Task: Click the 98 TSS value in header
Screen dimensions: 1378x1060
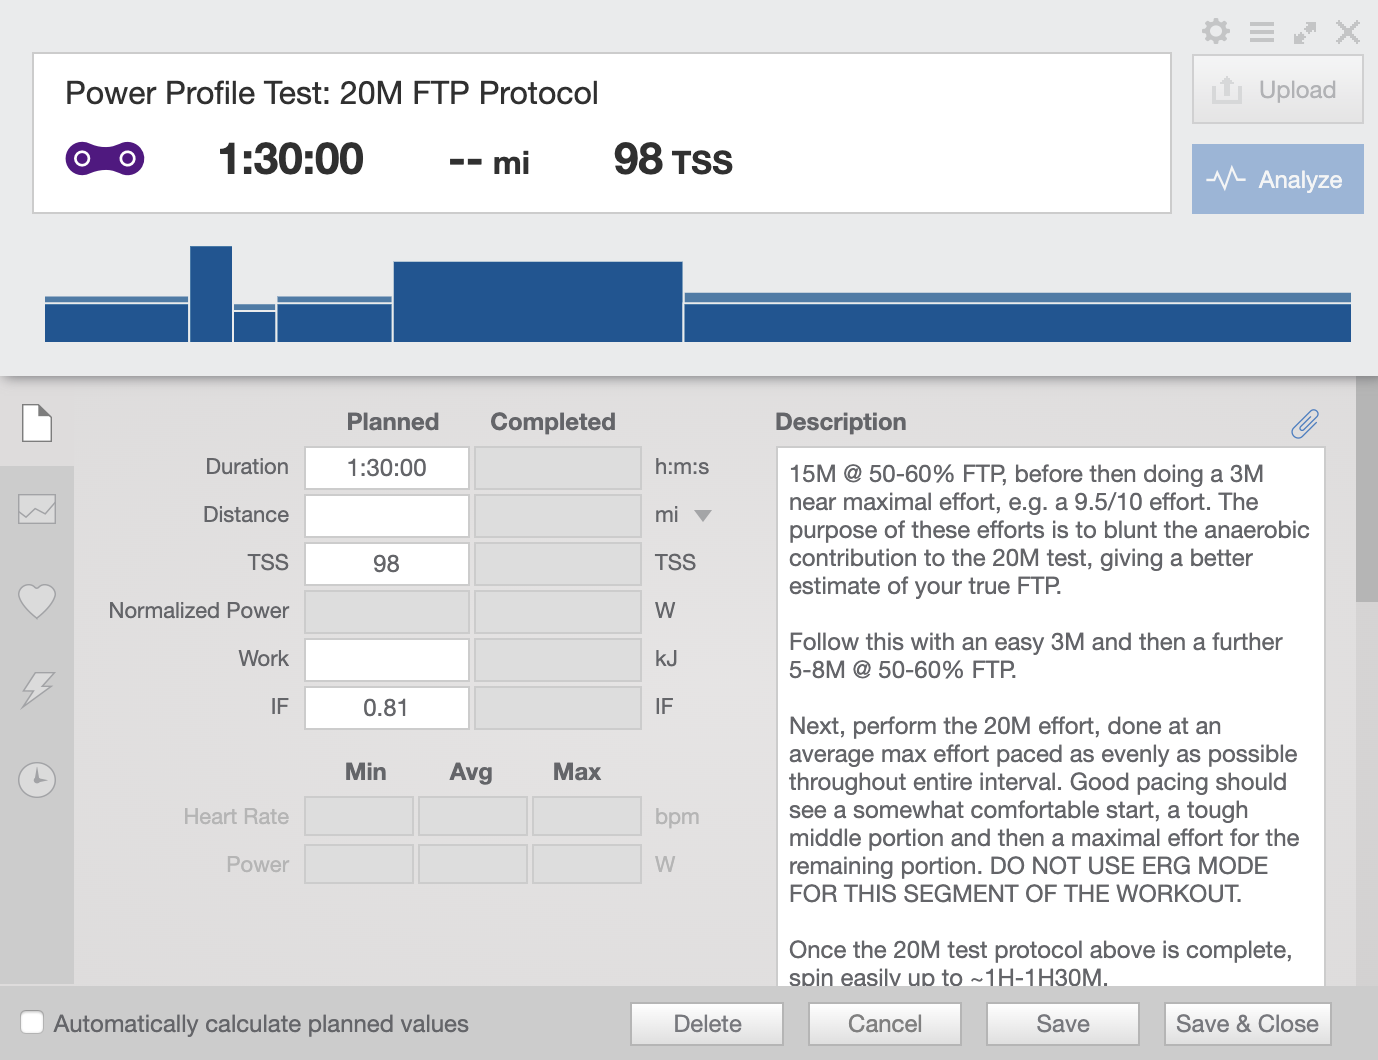Action: click(x=673, y=160)
